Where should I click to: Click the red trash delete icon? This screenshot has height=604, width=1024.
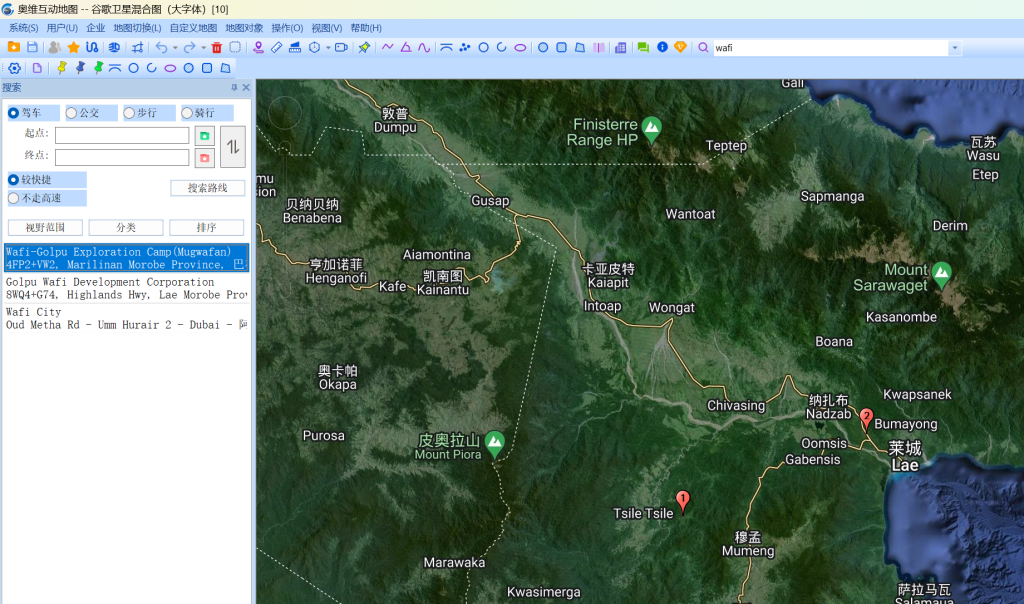tap(217, 47)
